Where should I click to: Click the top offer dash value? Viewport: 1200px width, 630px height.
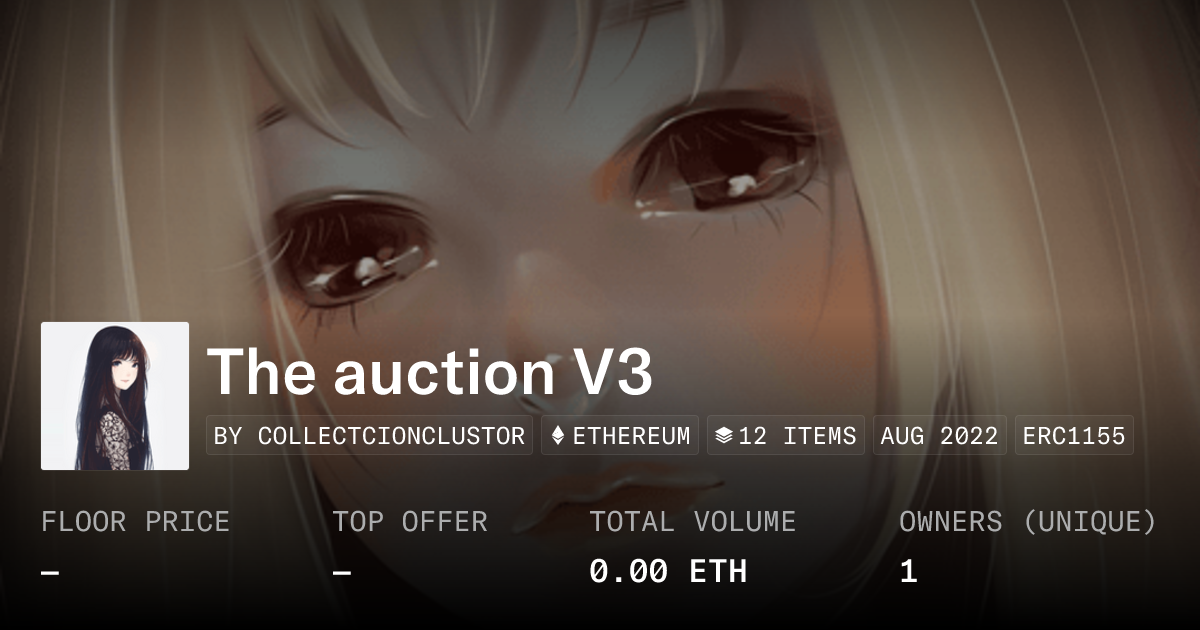pyautogui.click(x=342, y=572)
